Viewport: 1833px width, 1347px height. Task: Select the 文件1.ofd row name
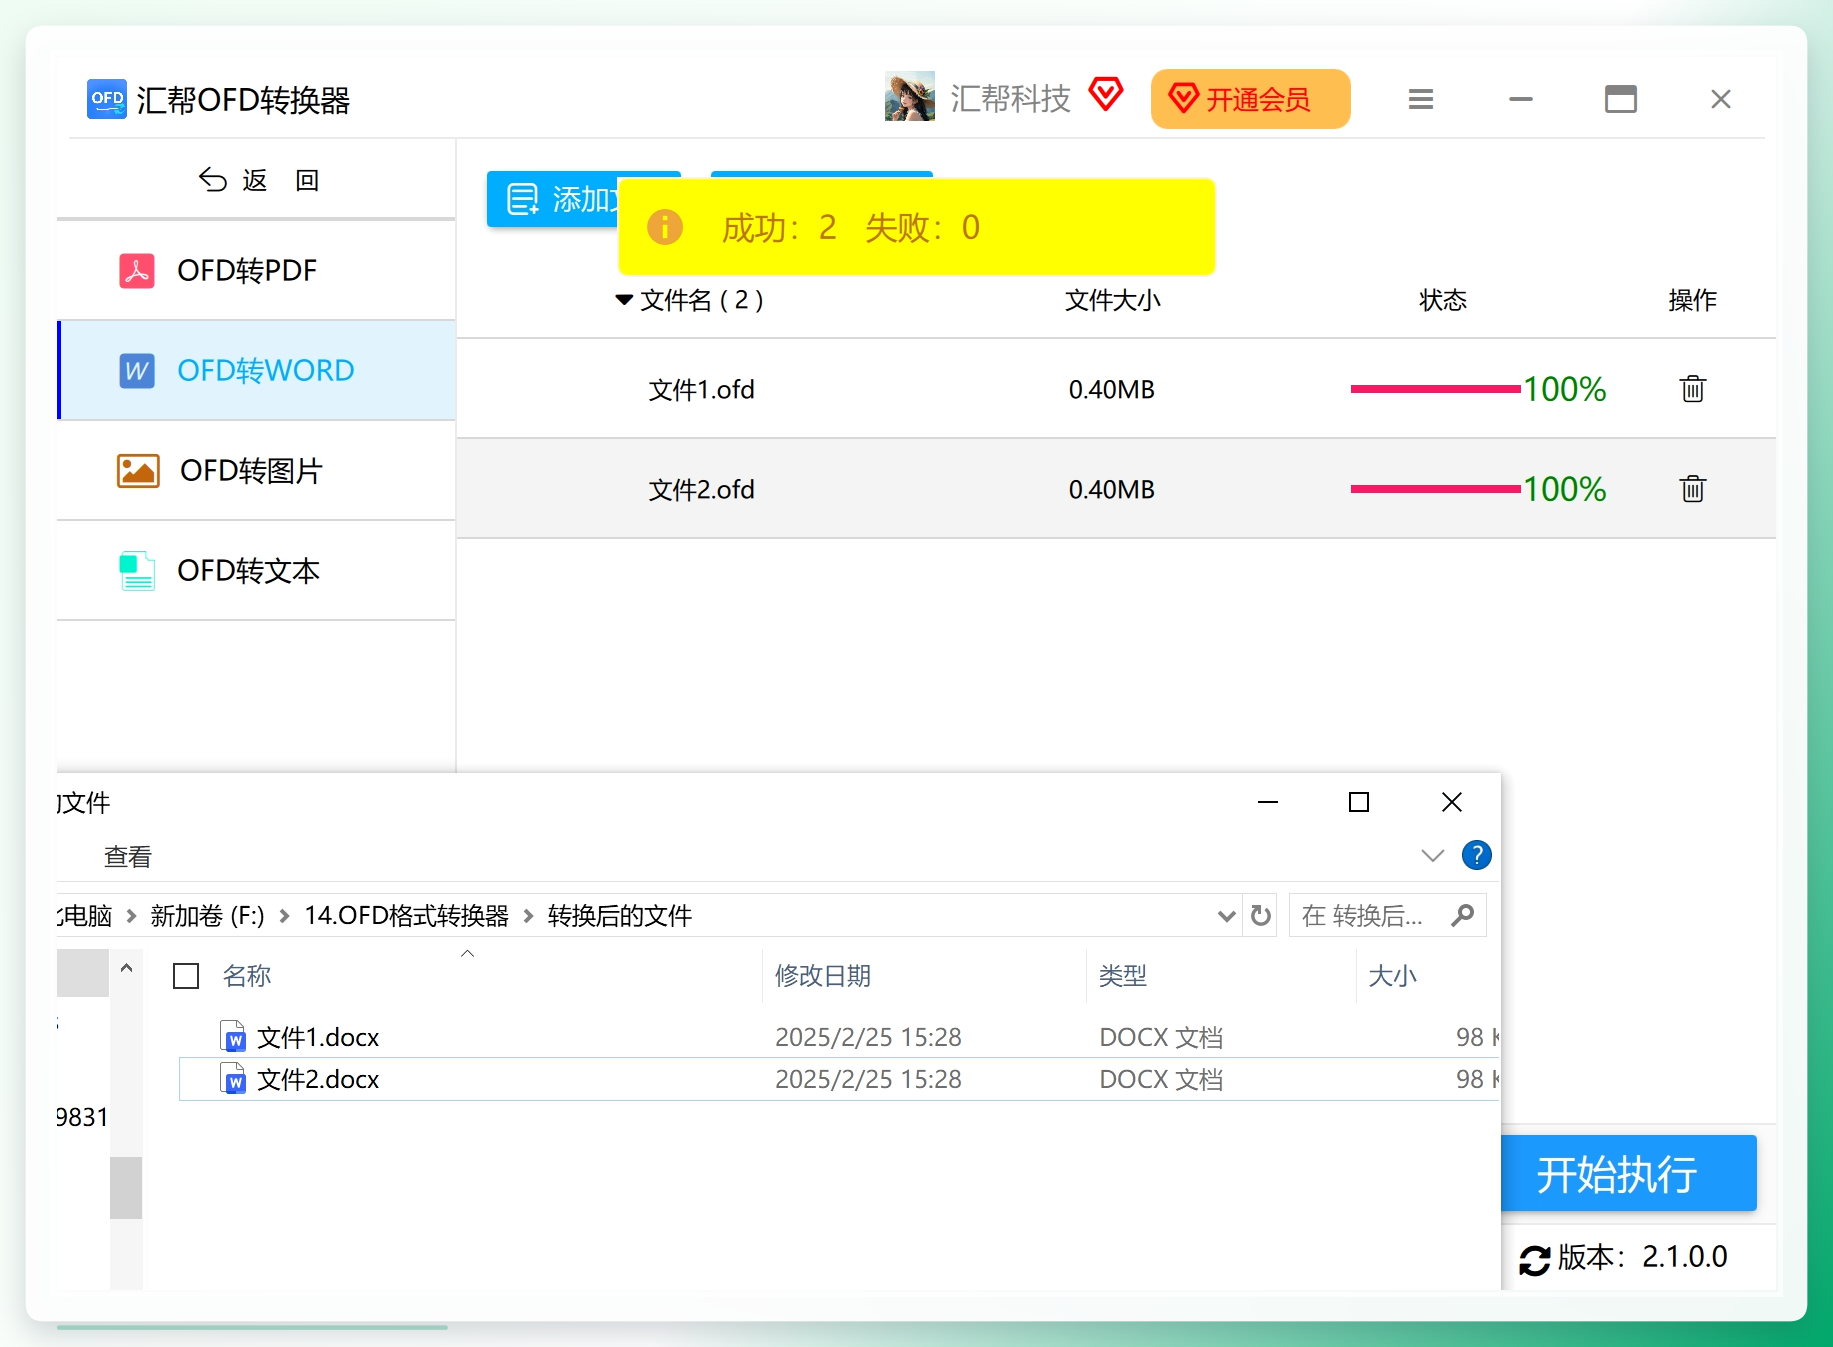click(701, 389)
